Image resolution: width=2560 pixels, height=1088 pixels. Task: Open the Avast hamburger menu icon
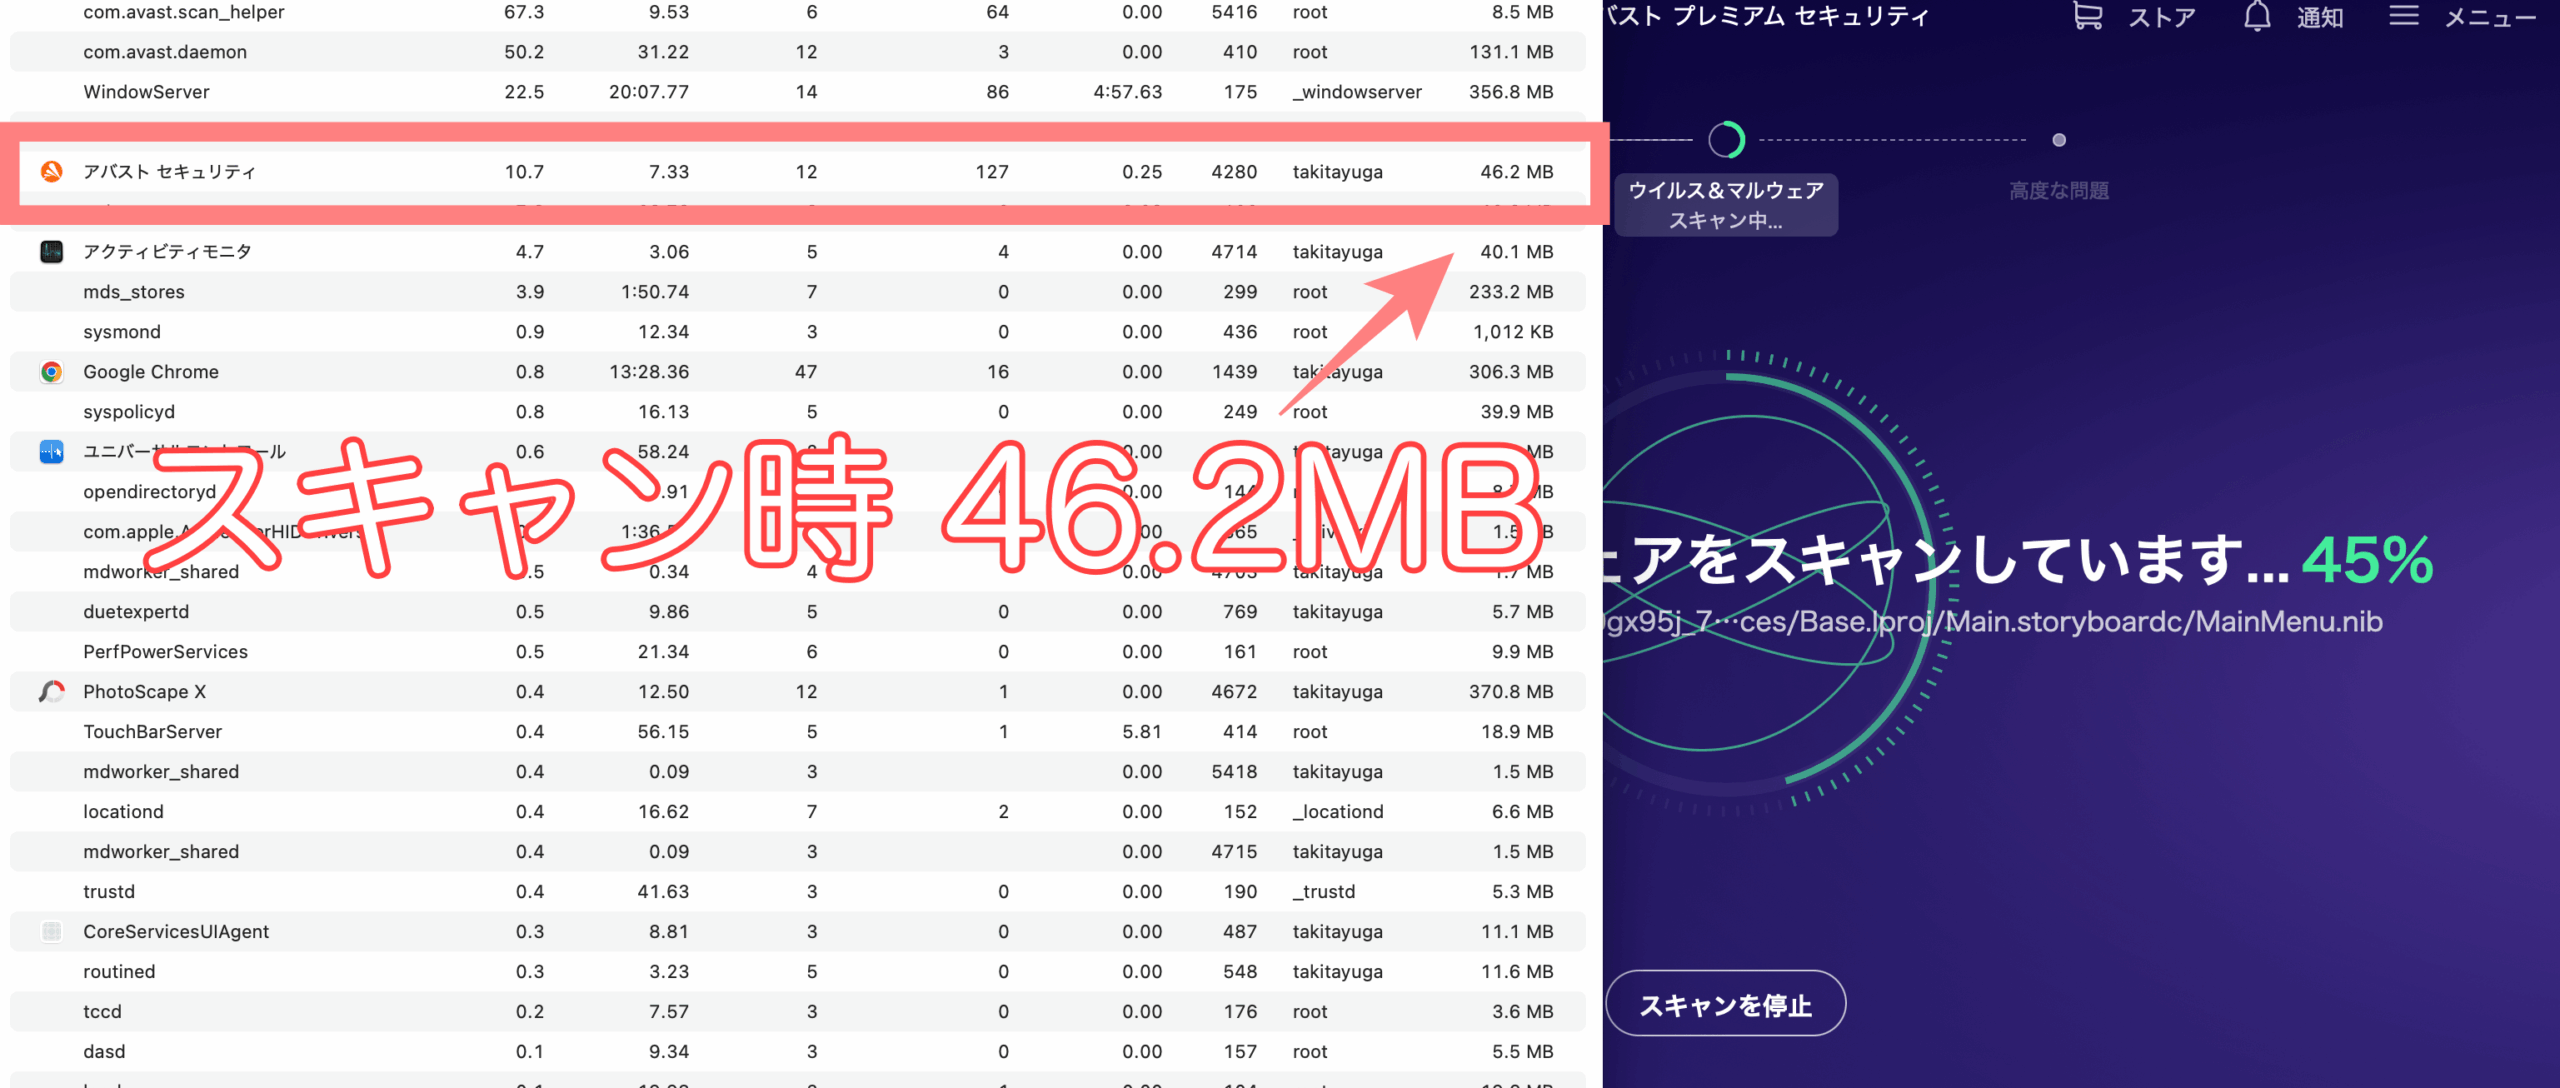pyautogui.click(x=2404, y=16)
